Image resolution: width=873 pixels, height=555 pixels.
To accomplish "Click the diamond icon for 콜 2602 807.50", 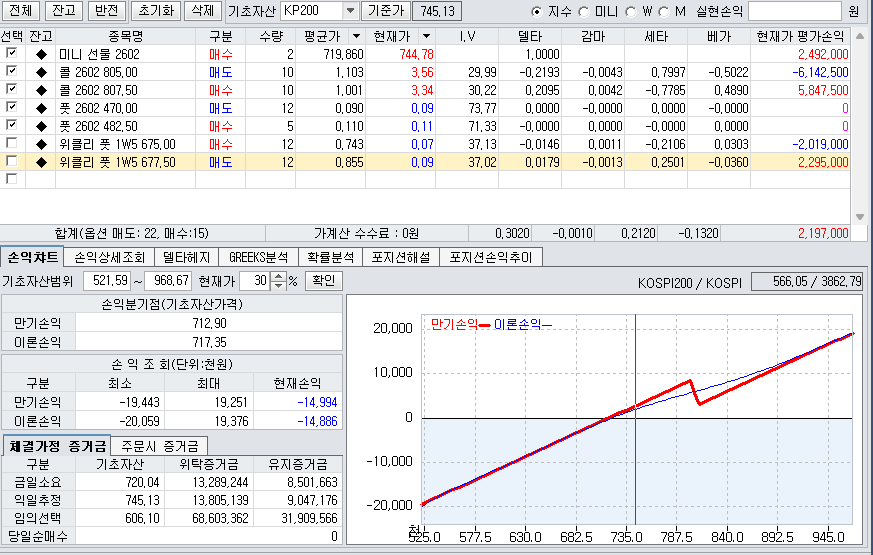I will pyautogui.click(x=41, y=91).
